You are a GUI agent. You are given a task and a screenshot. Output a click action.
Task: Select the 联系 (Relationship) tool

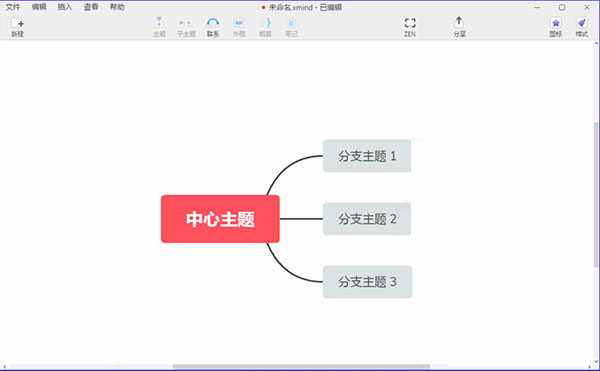(x=213, y=27)
